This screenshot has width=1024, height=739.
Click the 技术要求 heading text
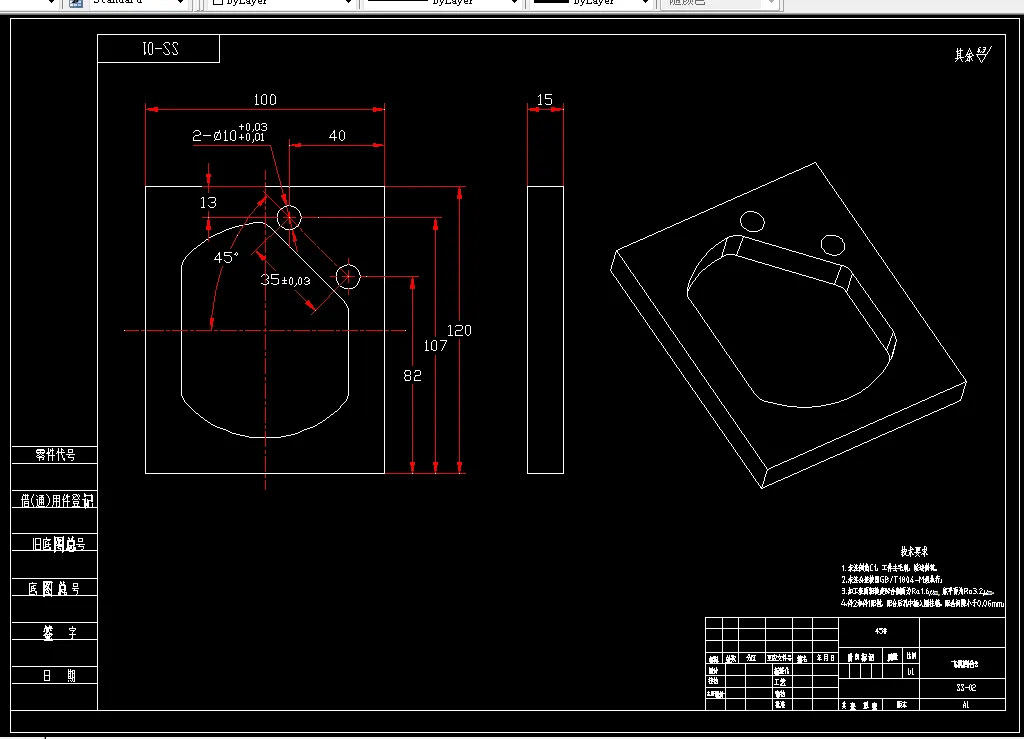914,552
